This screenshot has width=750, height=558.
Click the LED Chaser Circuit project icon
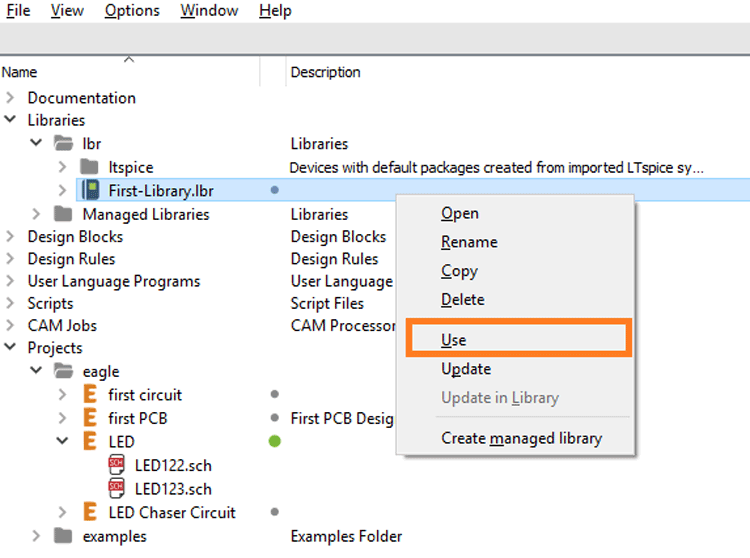pos(89,512)
